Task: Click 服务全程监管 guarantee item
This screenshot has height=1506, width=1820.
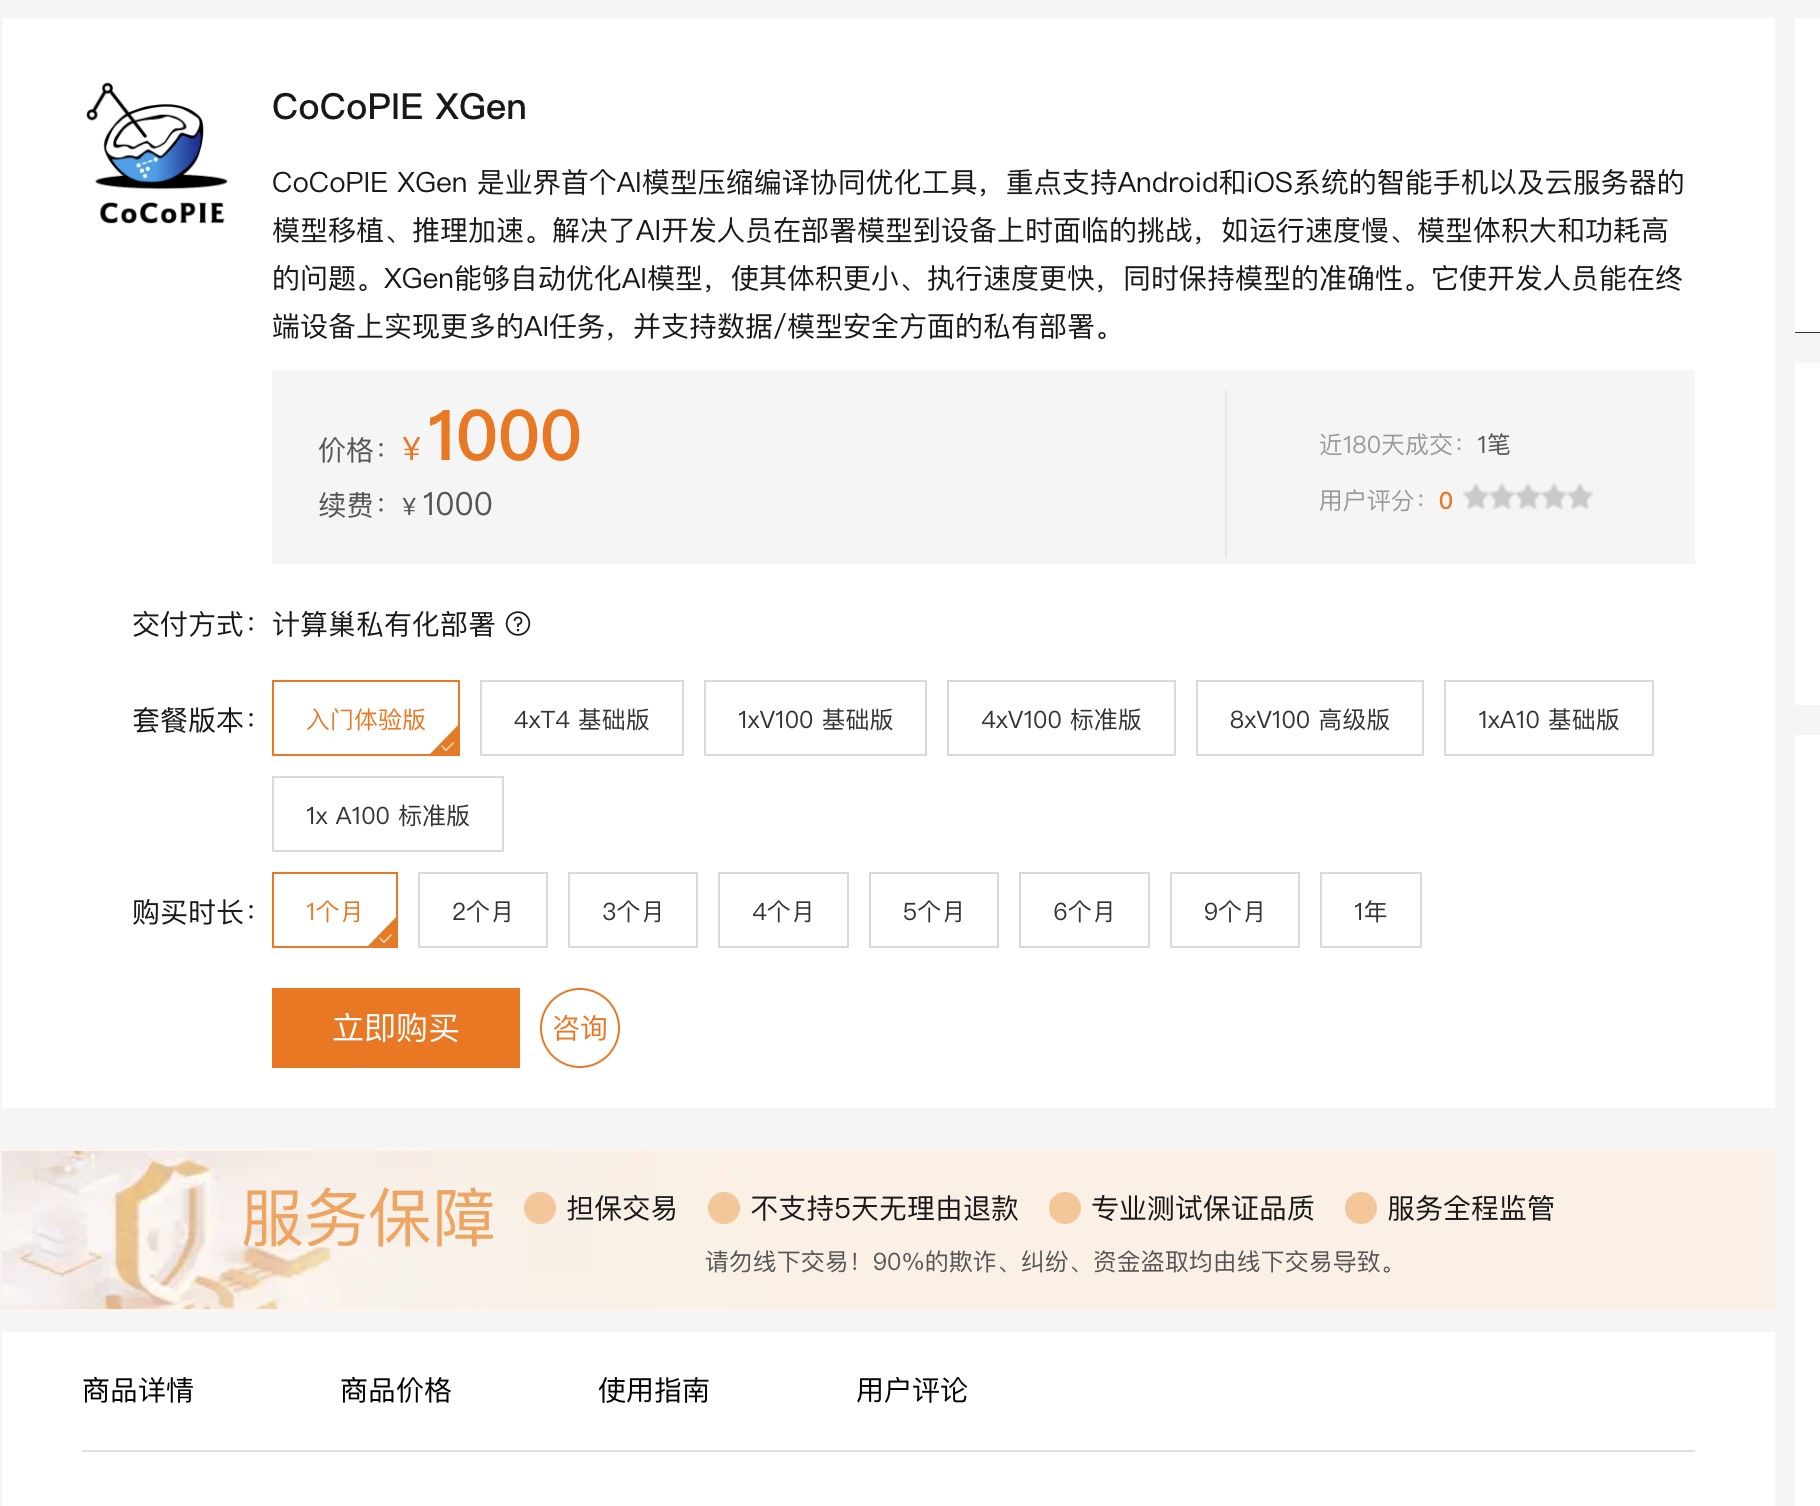Action: (1450, 1208)
